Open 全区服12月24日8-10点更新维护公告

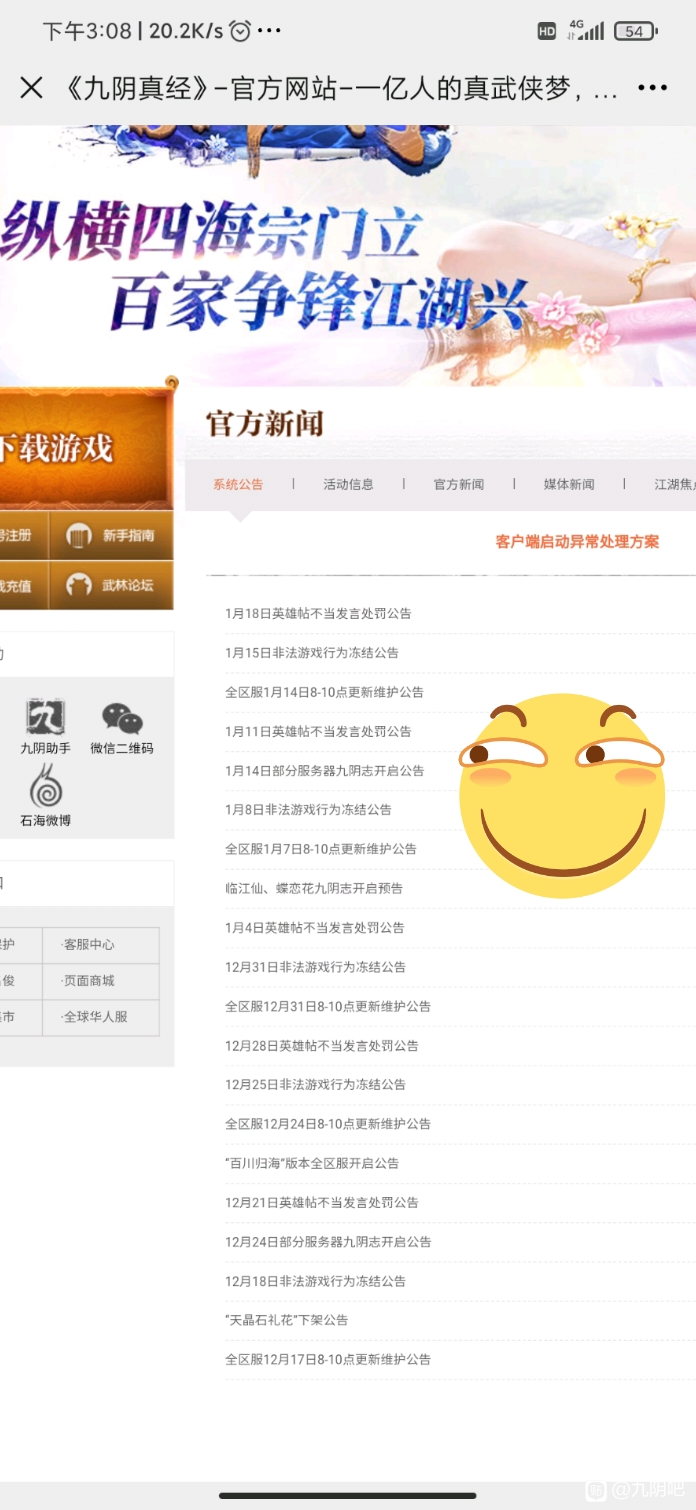tap(328, 1124)
